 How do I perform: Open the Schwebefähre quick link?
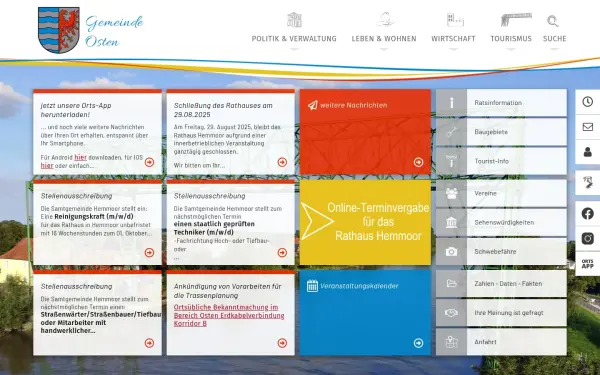point(501,251)
